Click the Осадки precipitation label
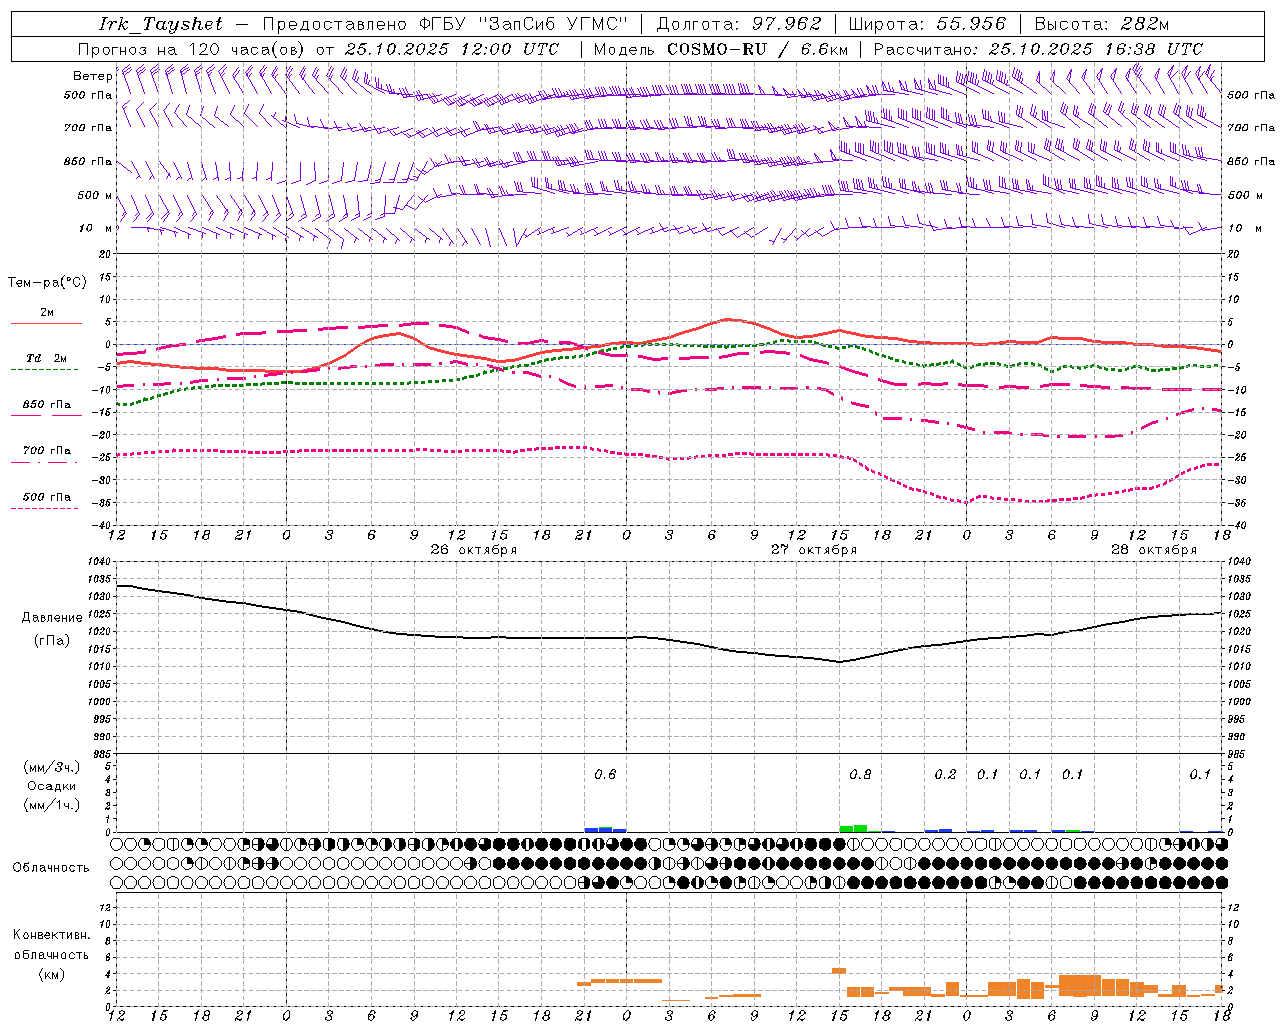Image resolution: width=1280 pixels, height=1024 pixels. (x=52, y=786)
